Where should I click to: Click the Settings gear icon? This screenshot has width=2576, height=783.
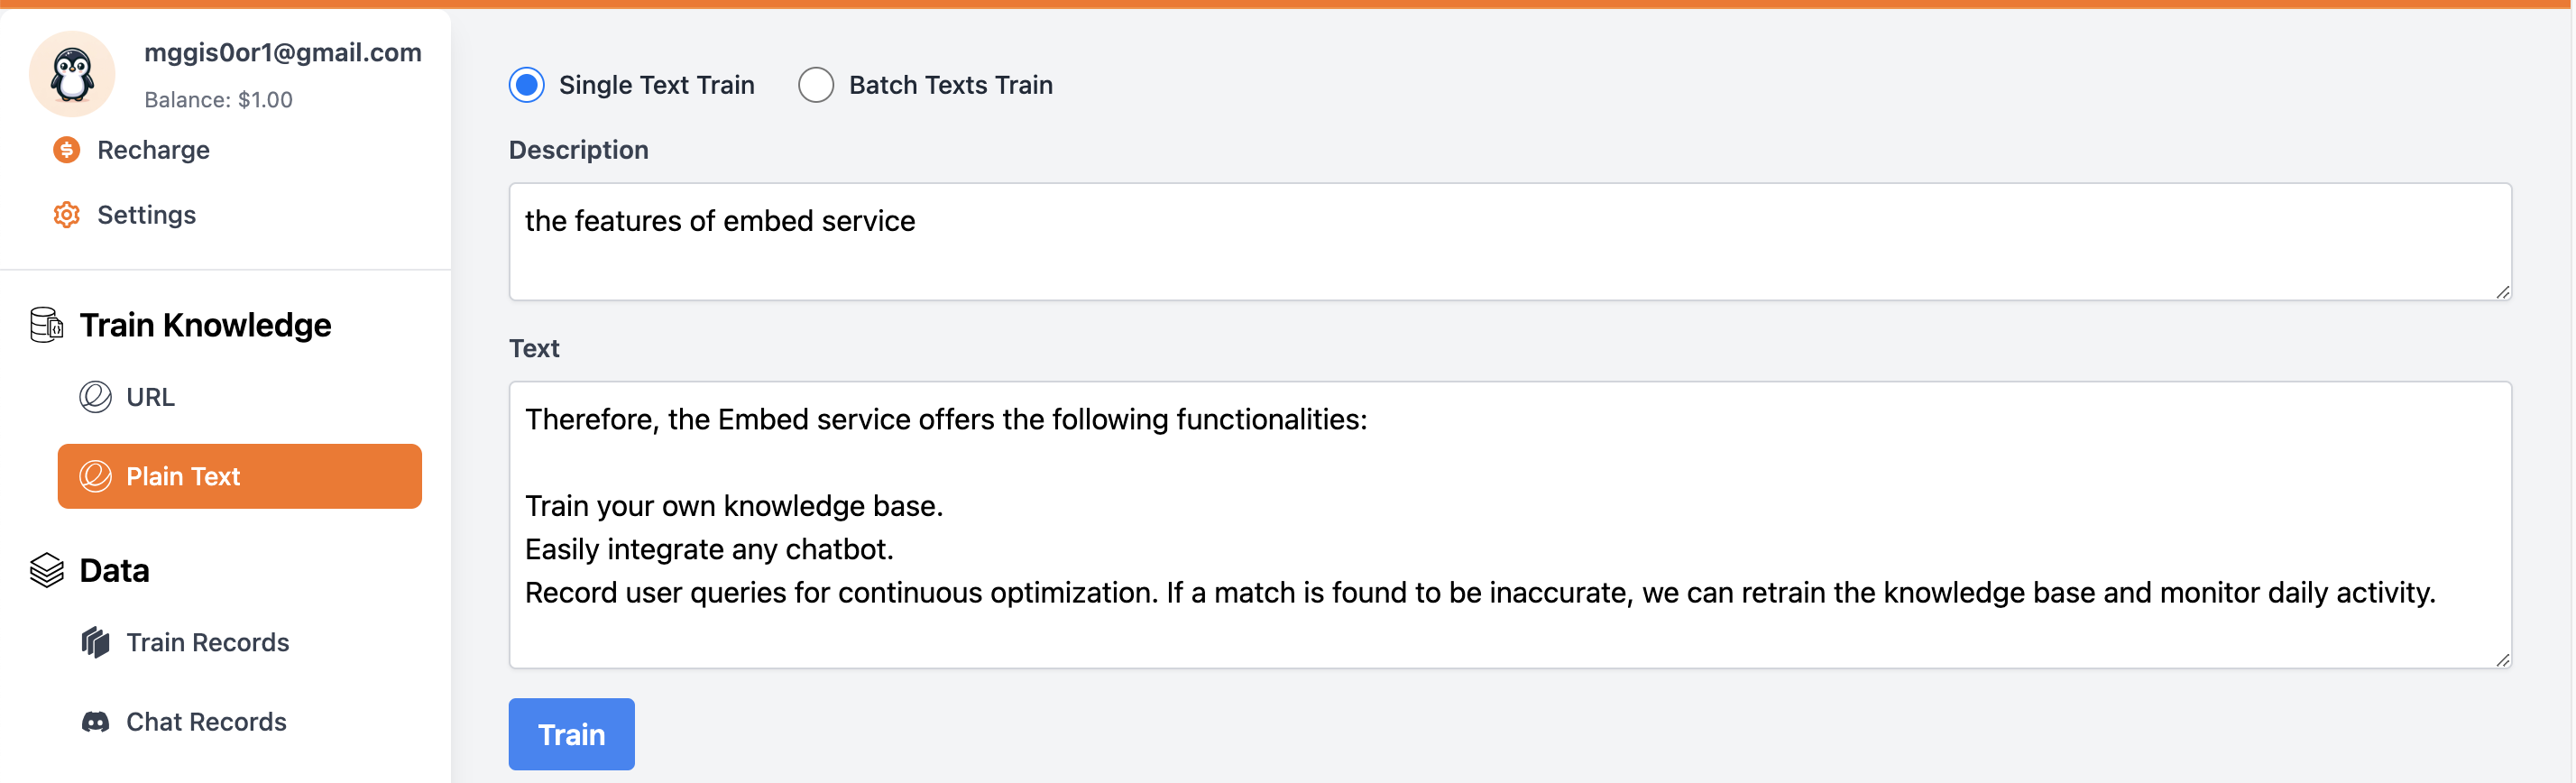(x=66, y=215)
